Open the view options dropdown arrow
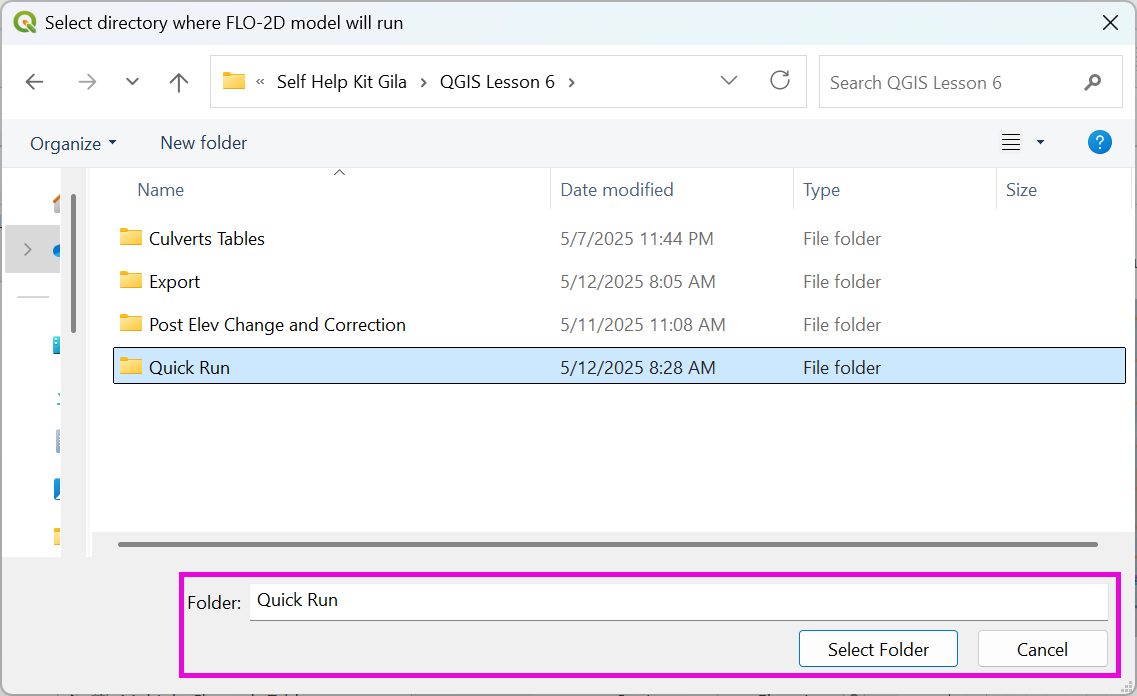Image resolution: width=1137 pixels, height=696 pixels. coord(1040,143)
